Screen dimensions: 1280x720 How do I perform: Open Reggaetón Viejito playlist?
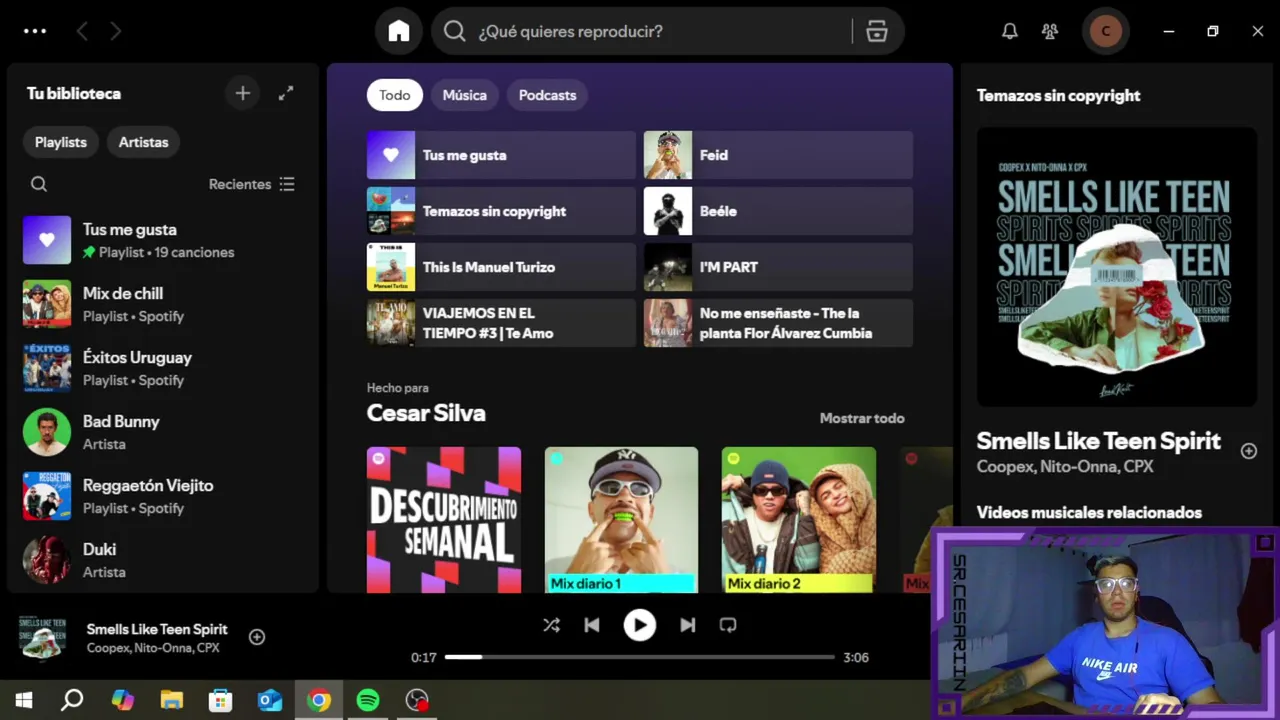pyautogui.click(x=162, y=496)
